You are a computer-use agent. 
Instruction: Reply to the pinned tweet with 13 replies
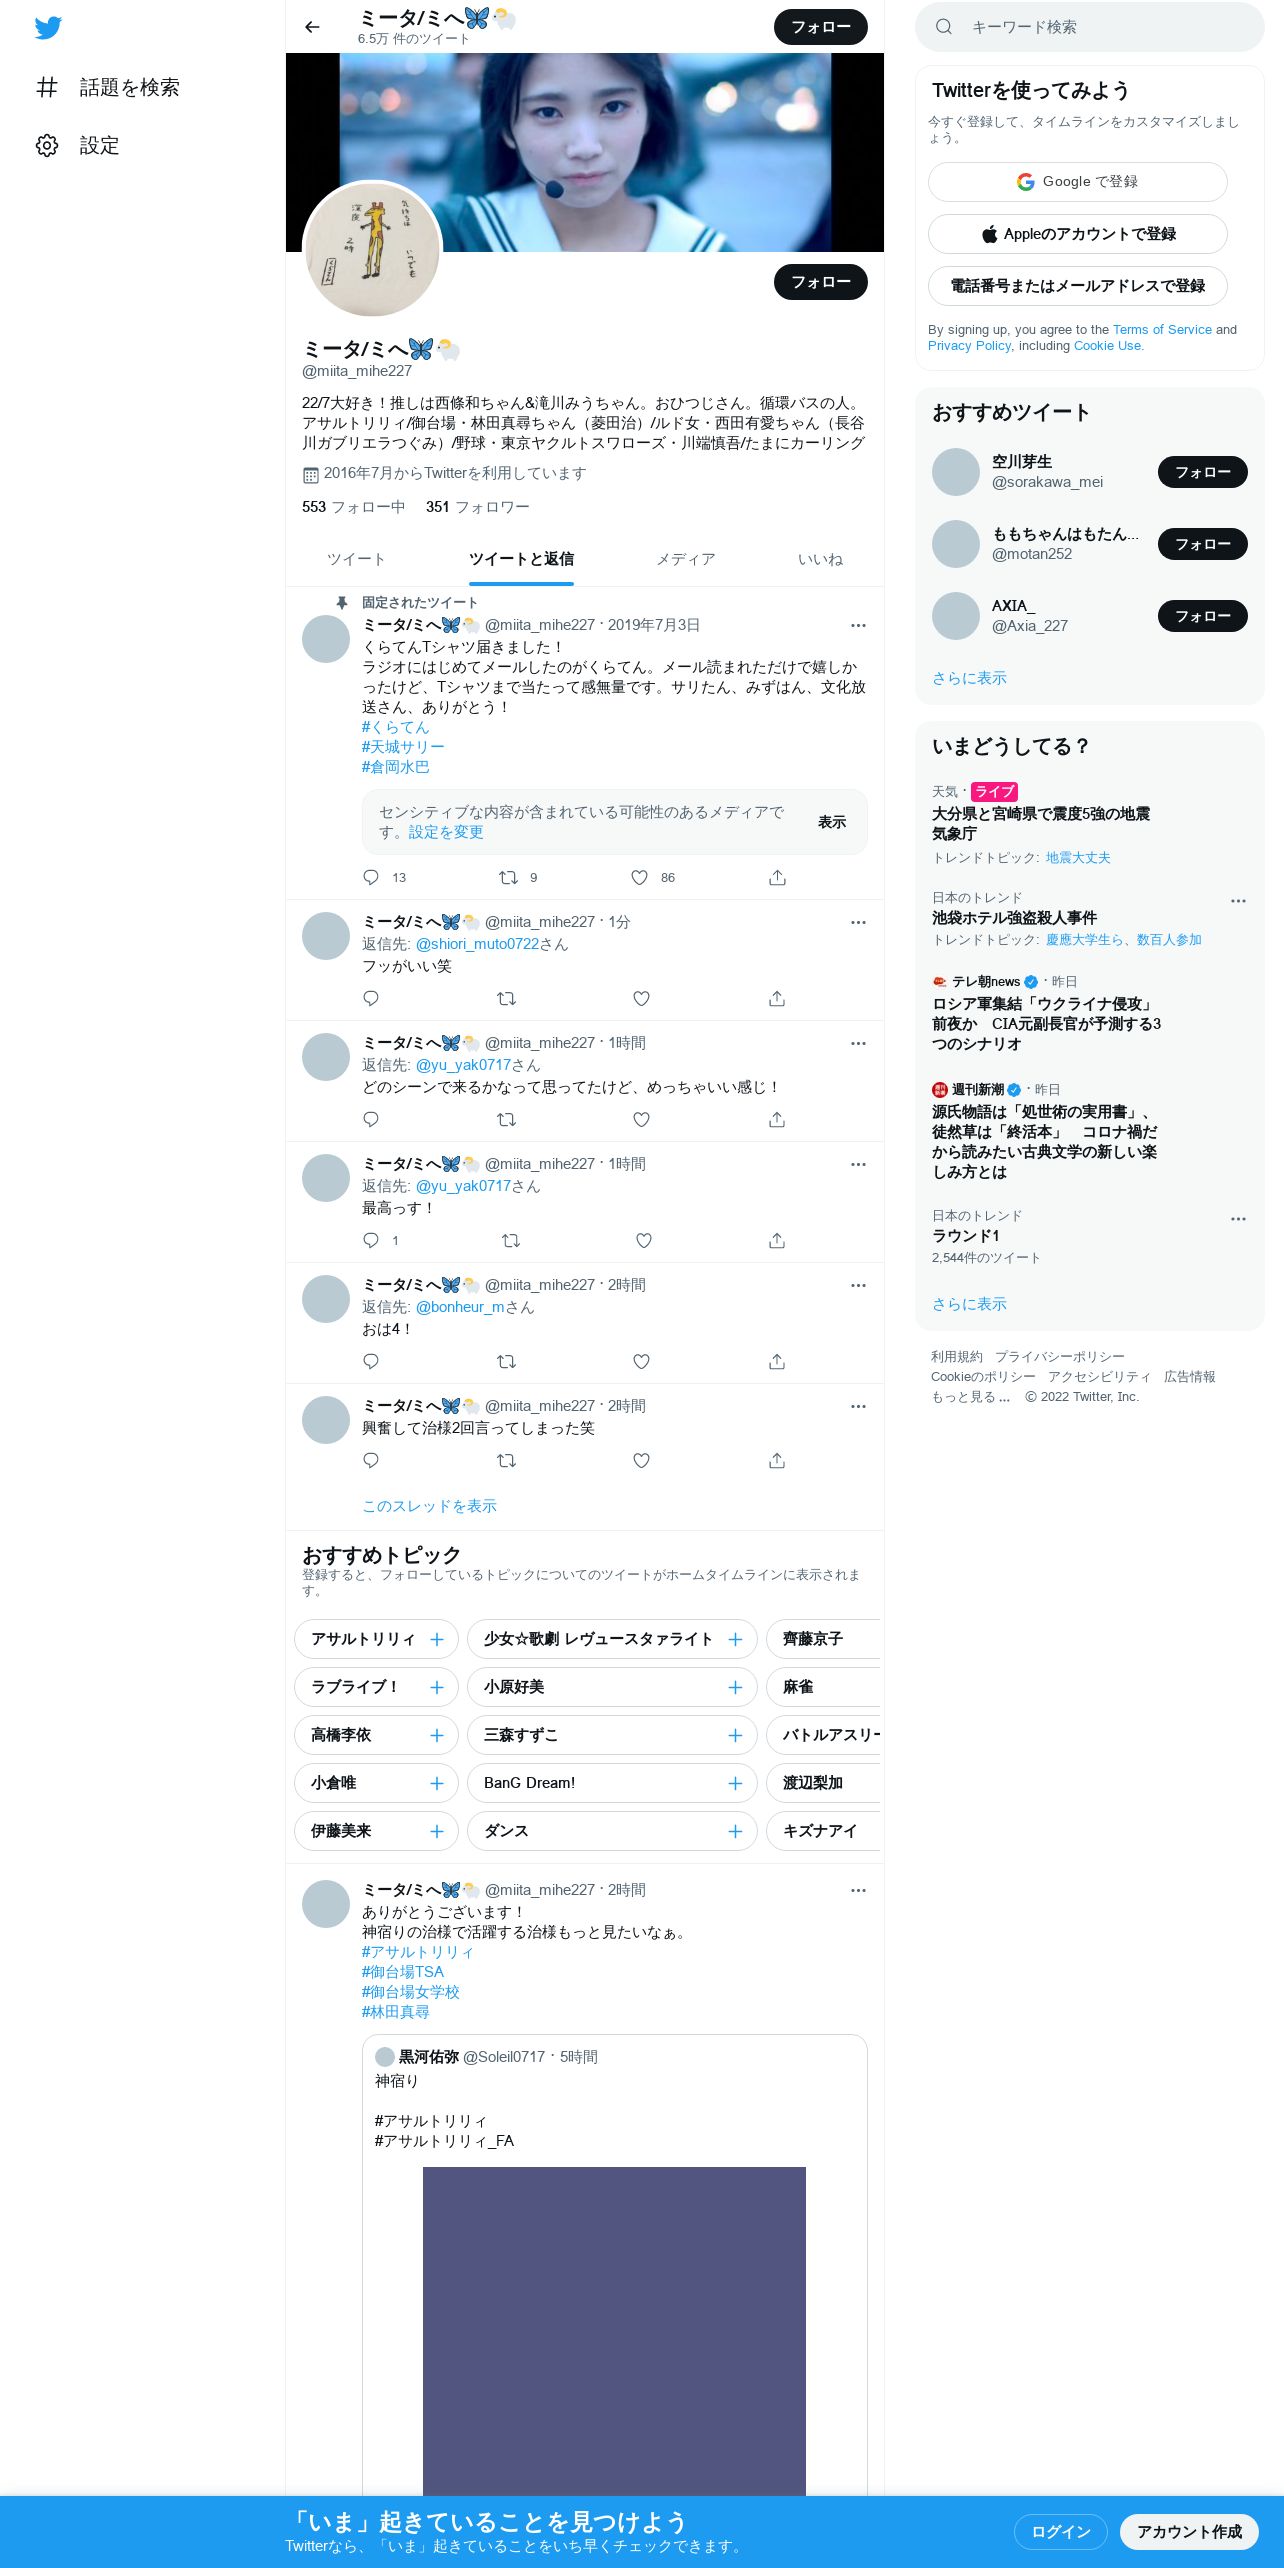[x=371, y=877]
